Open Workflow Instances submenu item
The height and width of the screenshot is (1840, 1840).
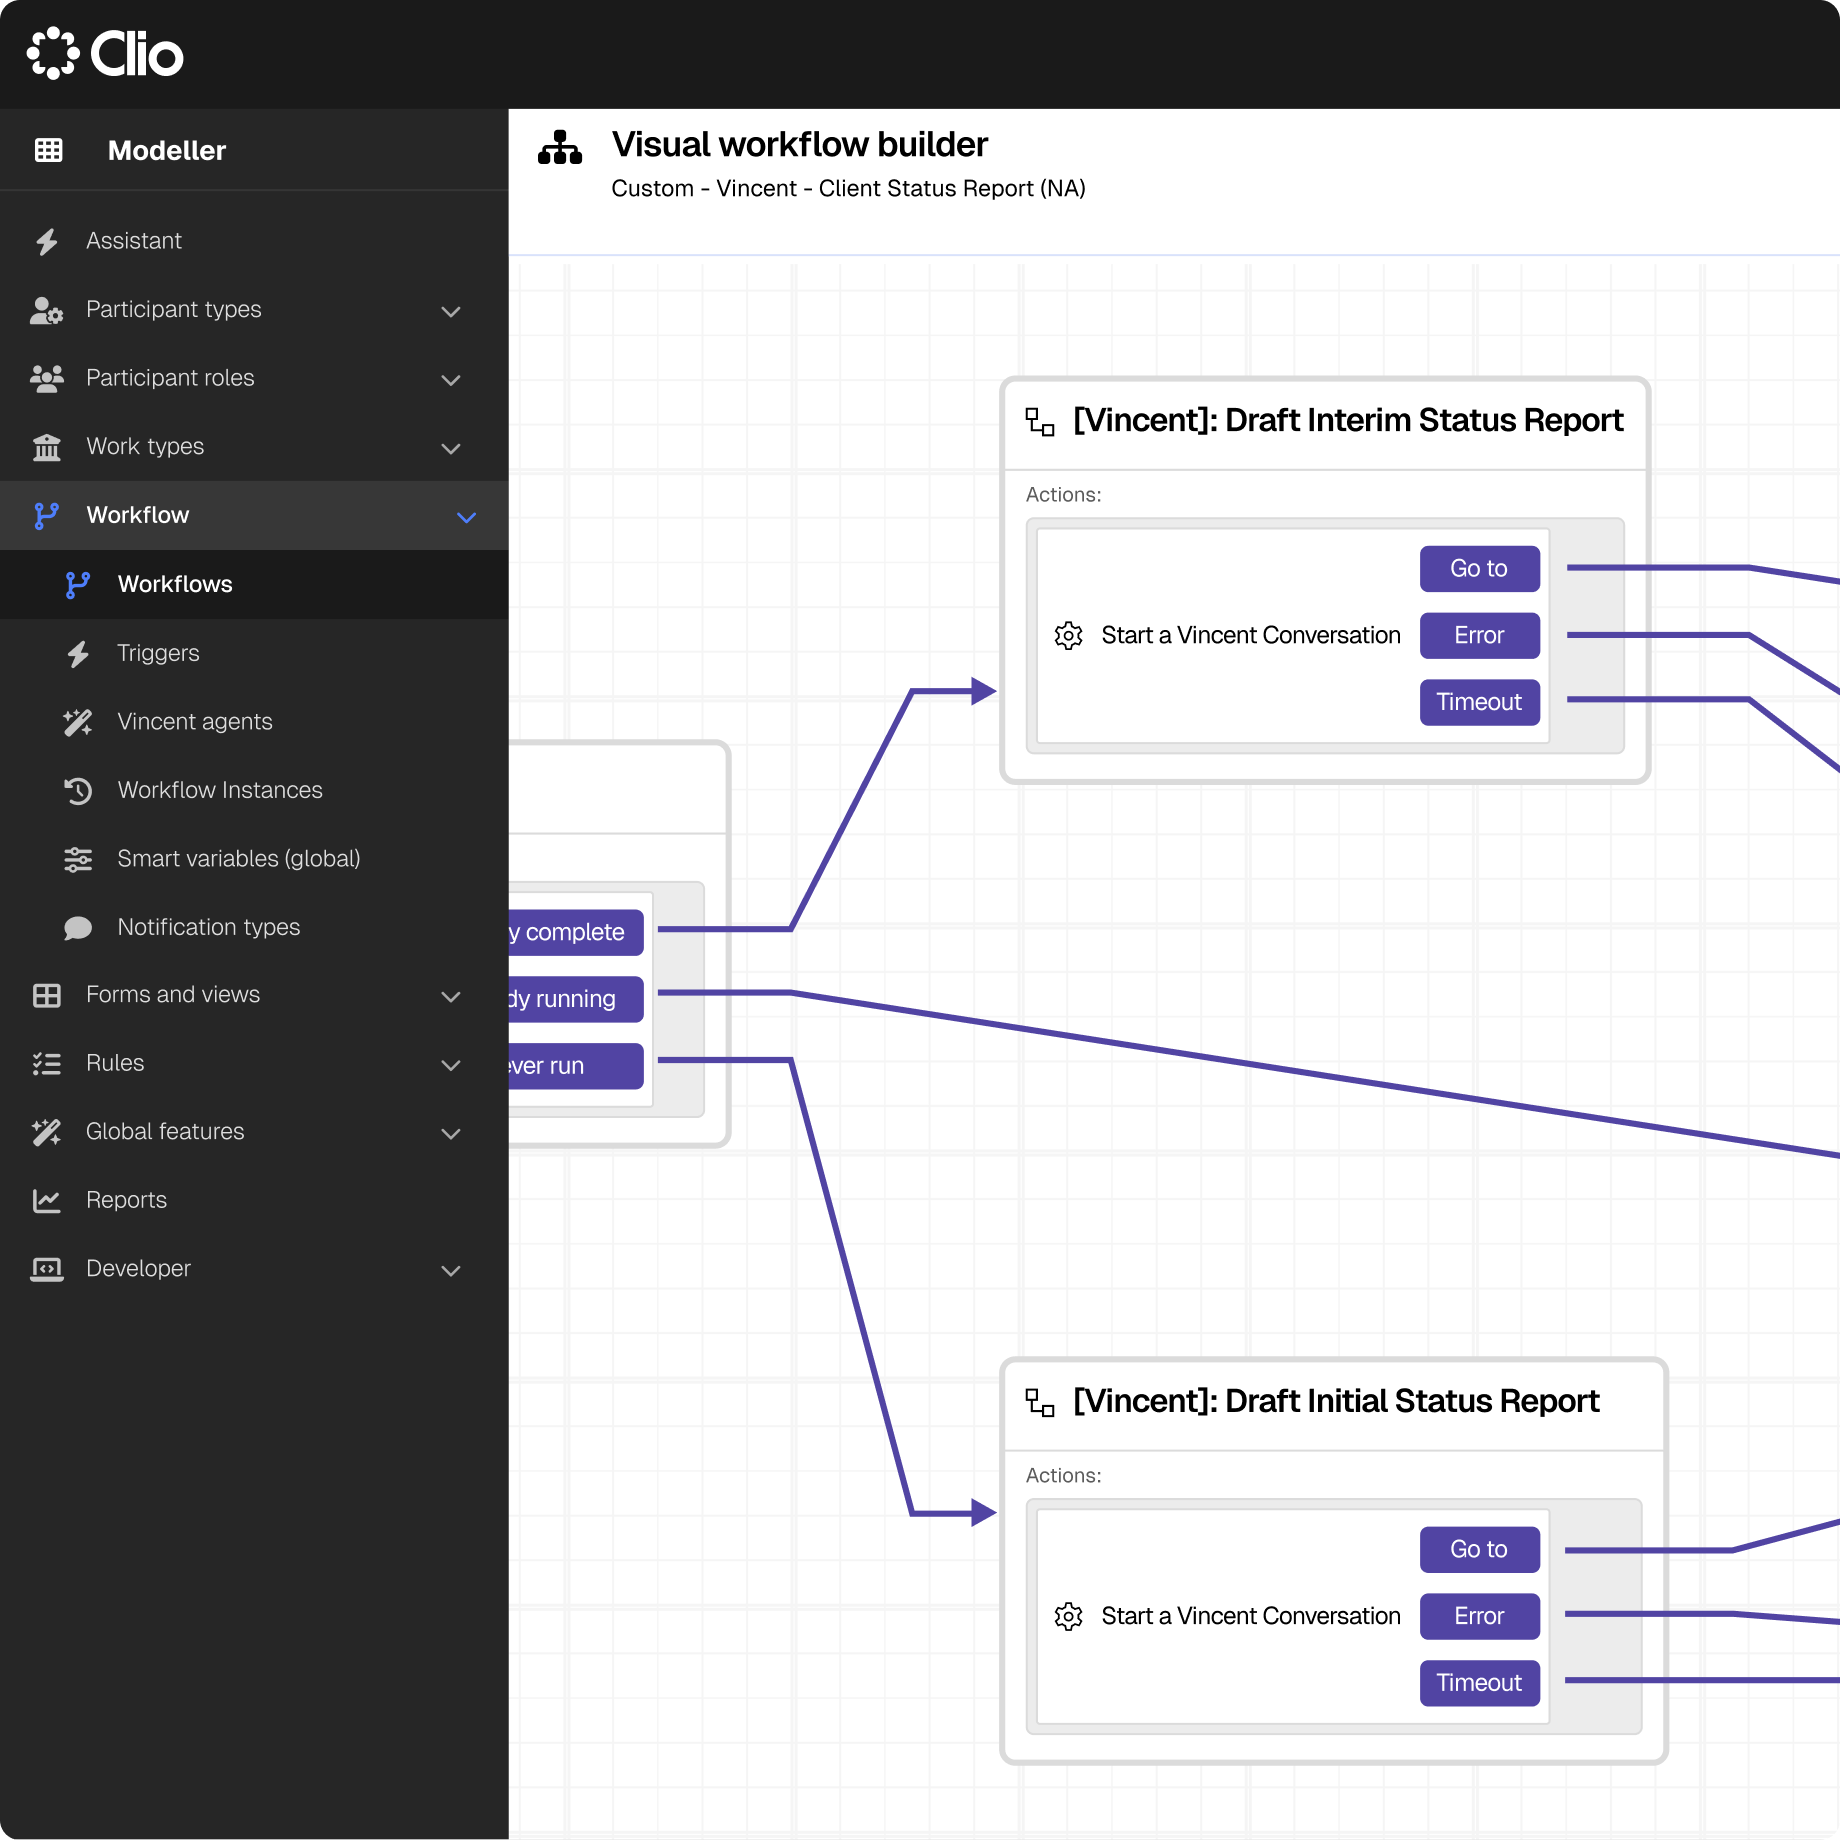(x=254, y=790)
